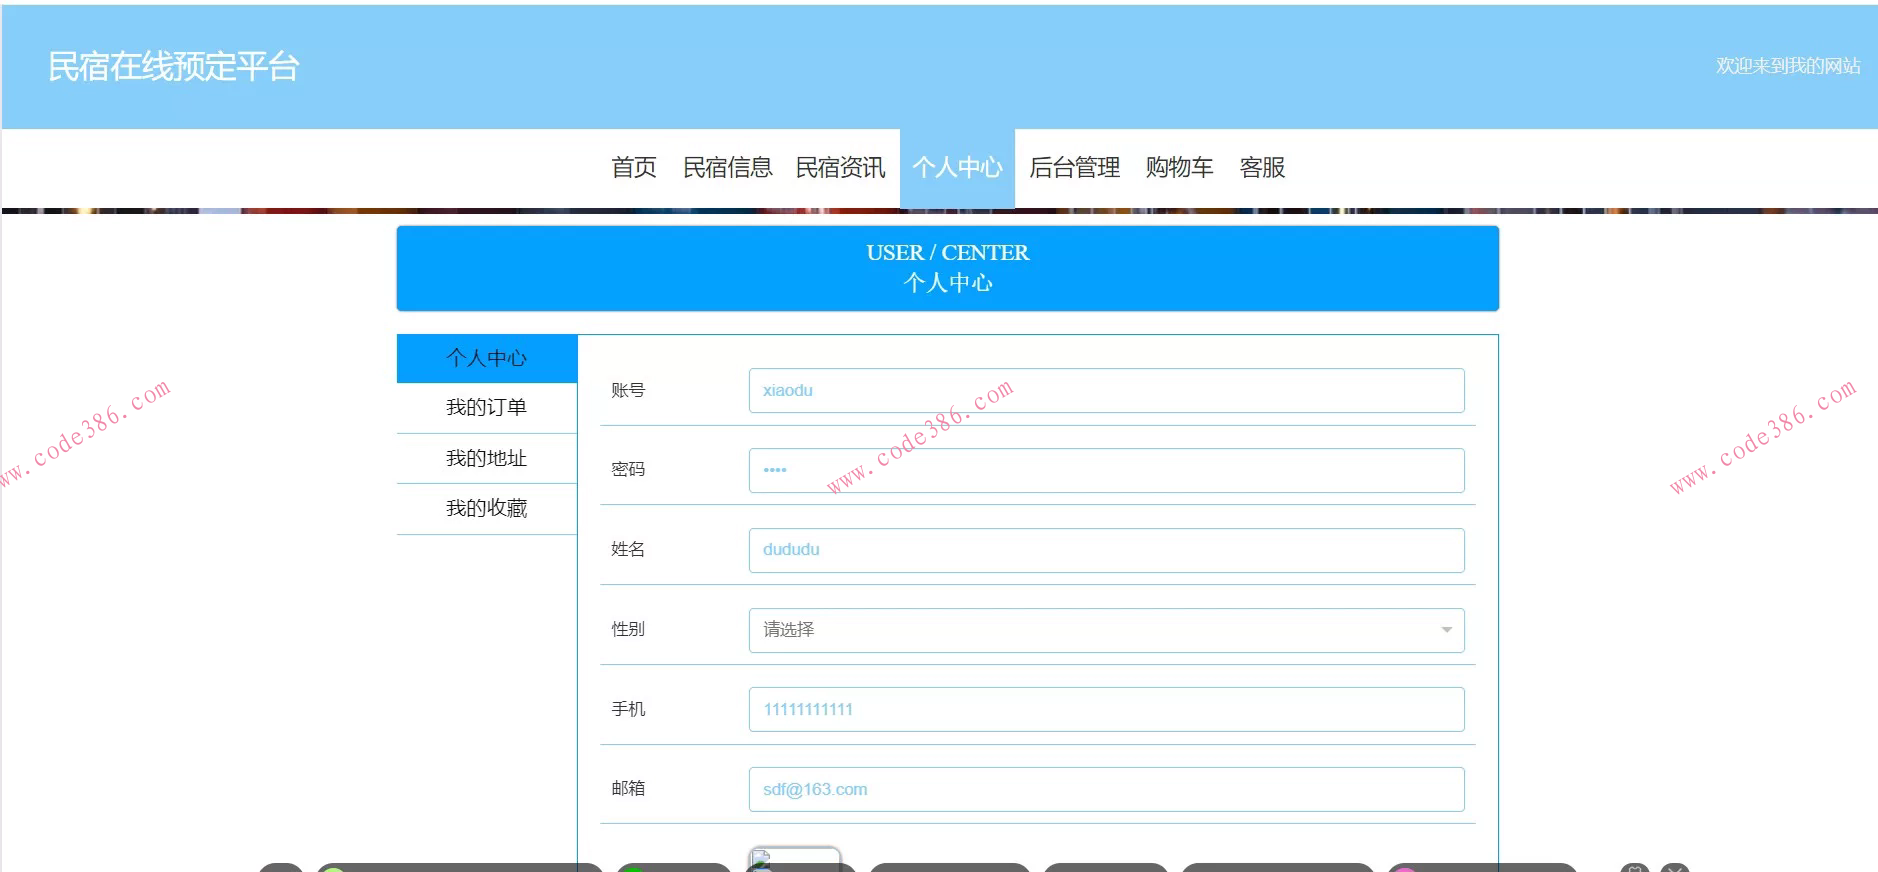Screen dimensions: 1878x872
Task: Click the 民宿在线预定平台 site title
Action: coord(174,66)
